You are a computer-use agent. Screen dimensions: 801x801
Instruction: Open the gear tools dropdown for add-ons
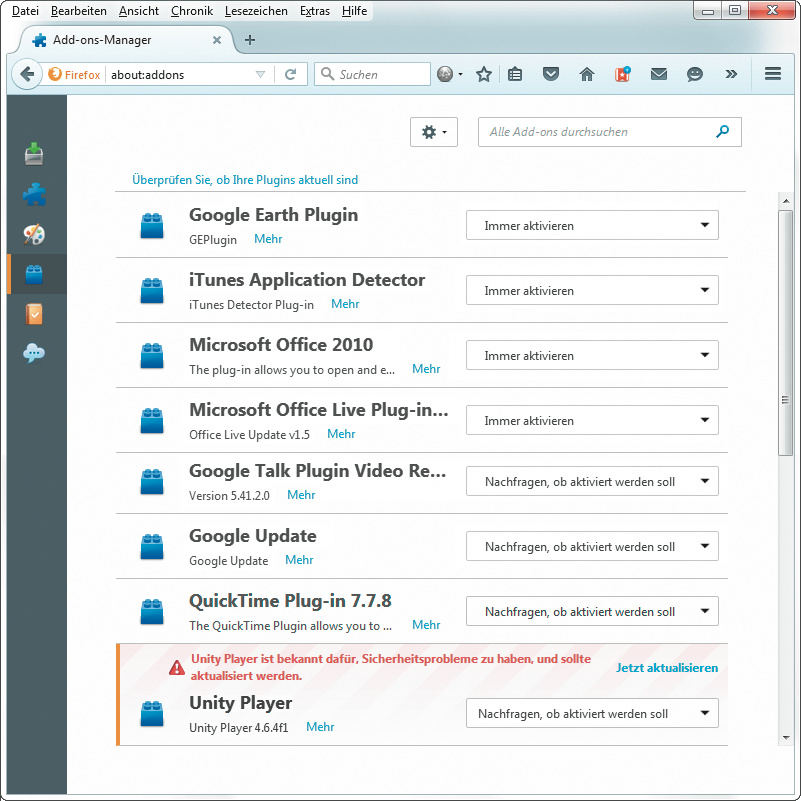[x=434, y=132]
